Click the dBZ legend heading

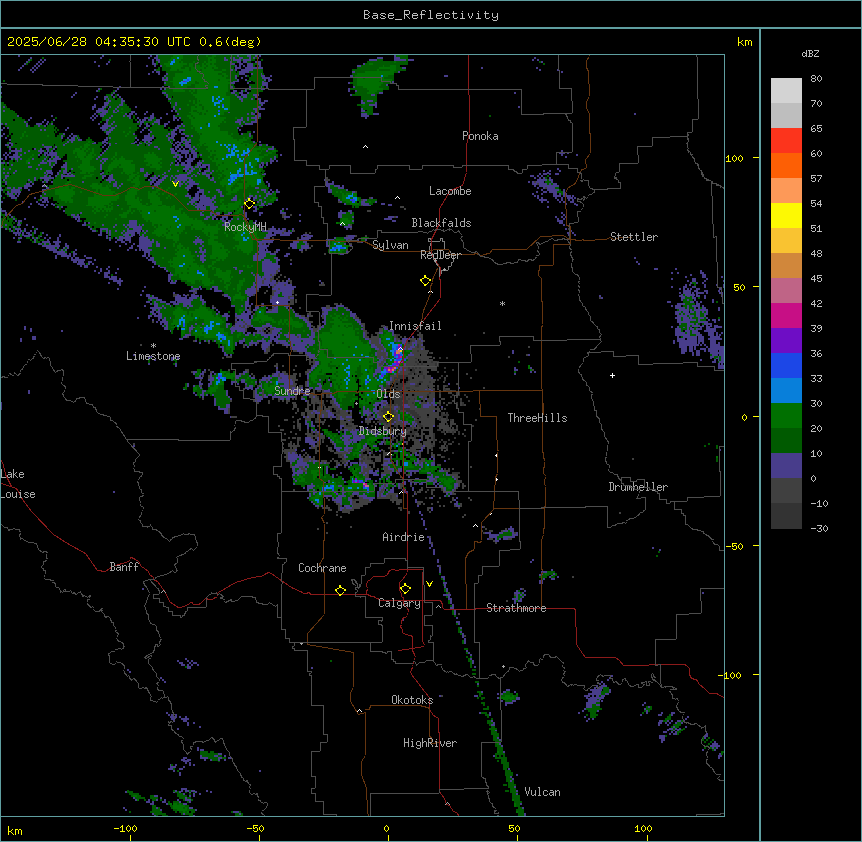click(x=810, y=54)
